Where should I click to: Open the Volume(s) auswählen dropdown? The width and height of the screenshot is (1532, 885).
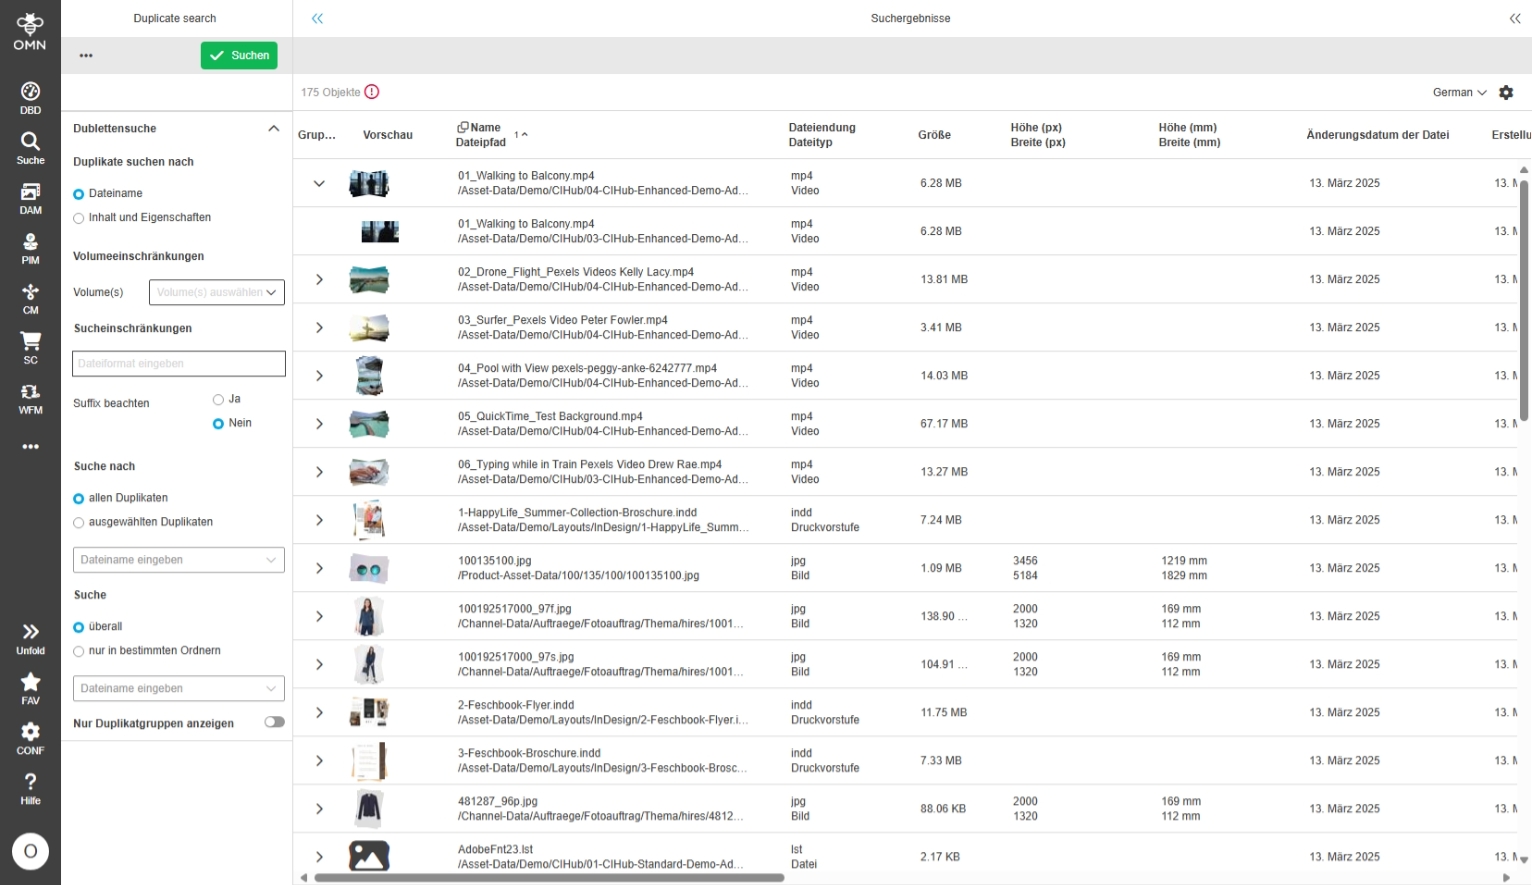[217, 292]
